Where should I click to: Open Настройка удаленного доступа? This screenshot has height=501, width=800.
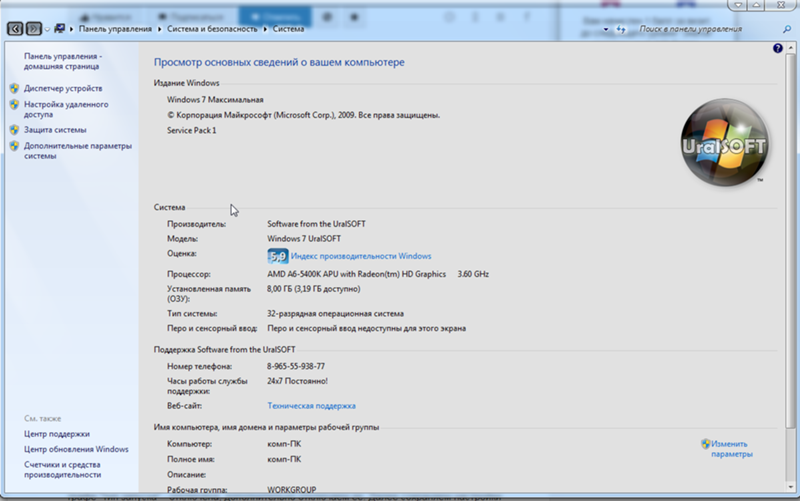tap(66, 109)
